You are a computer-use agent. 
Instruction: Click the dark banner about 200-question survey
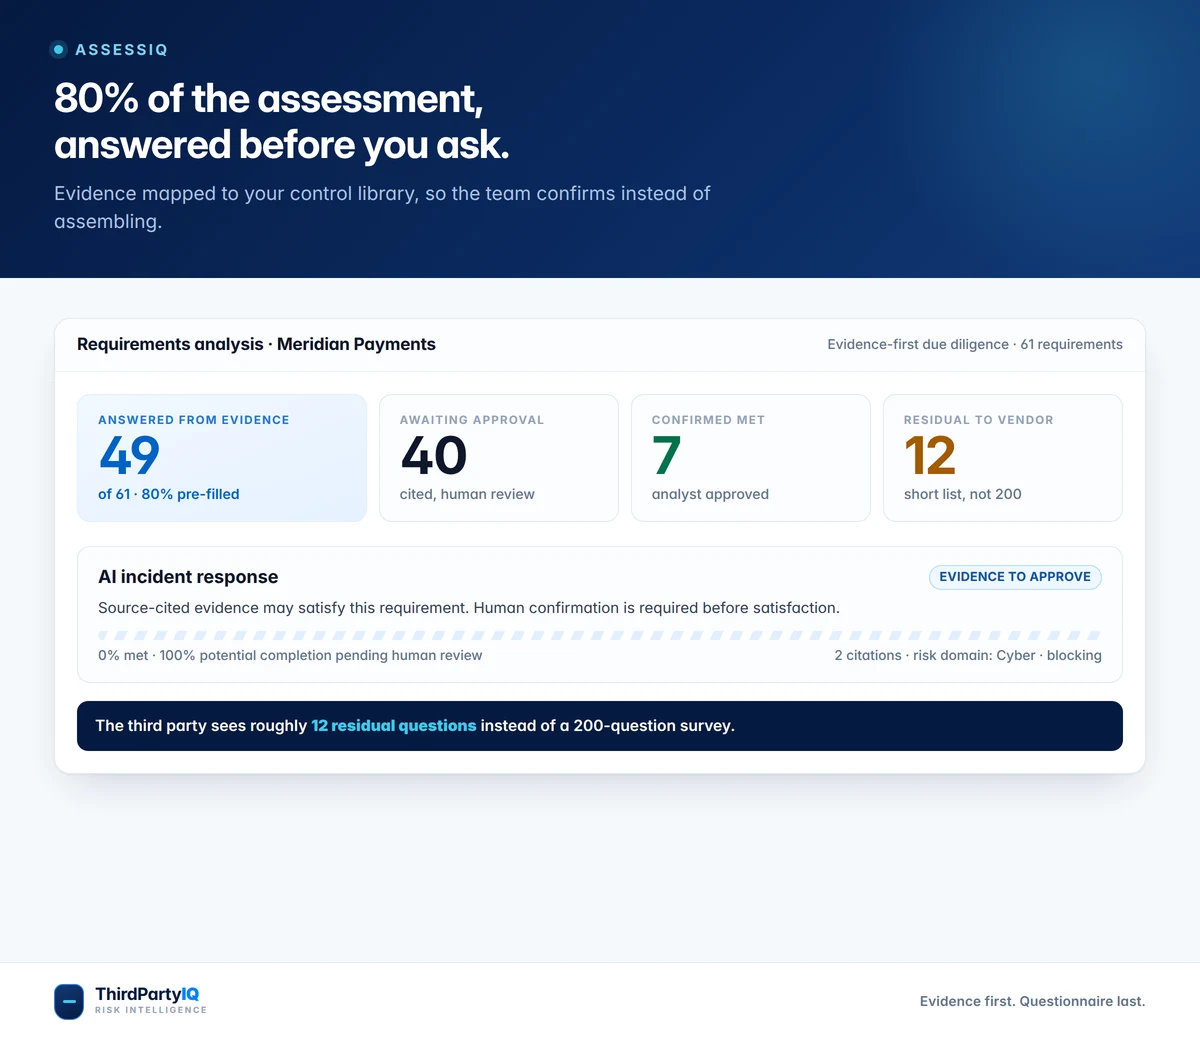click(600, 726)
